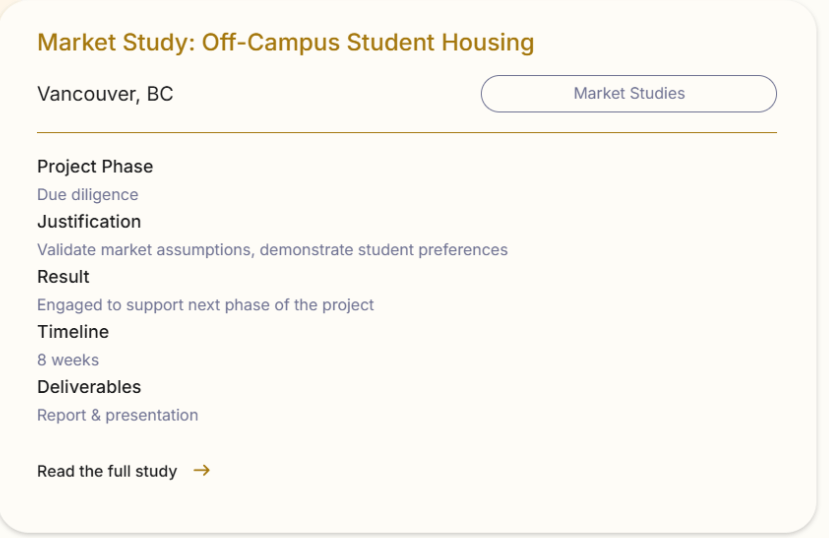Click the word presentation under Deliverables

[151, 415]
